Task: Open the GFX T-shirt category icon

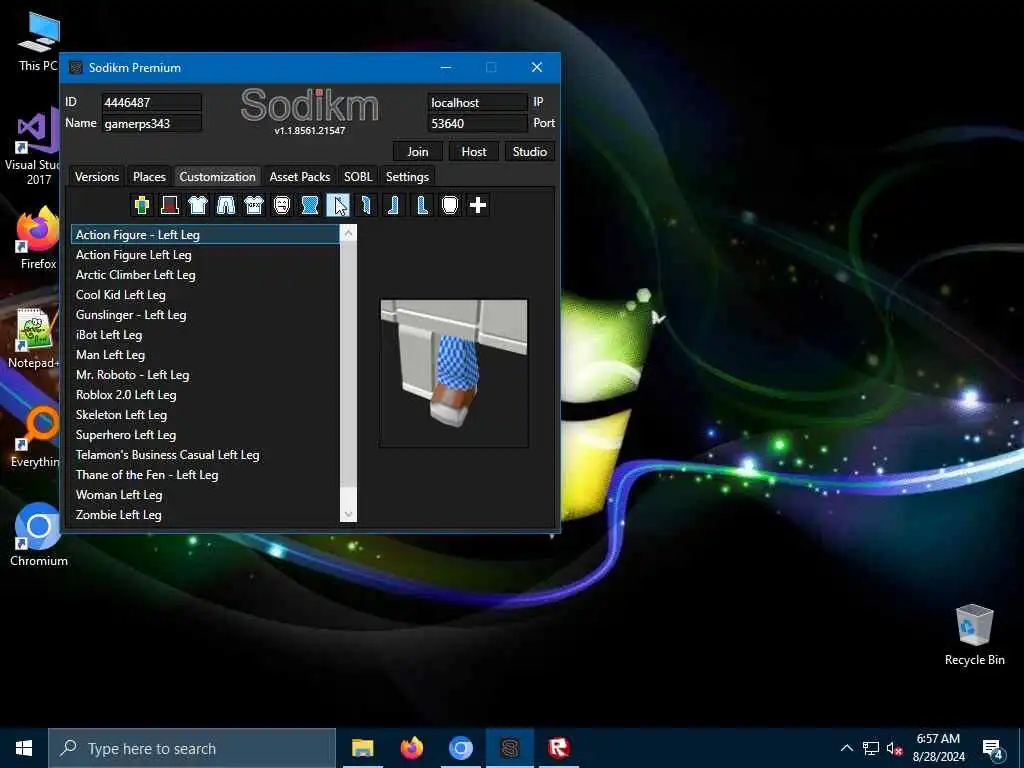Action: [x=253, y=205]
